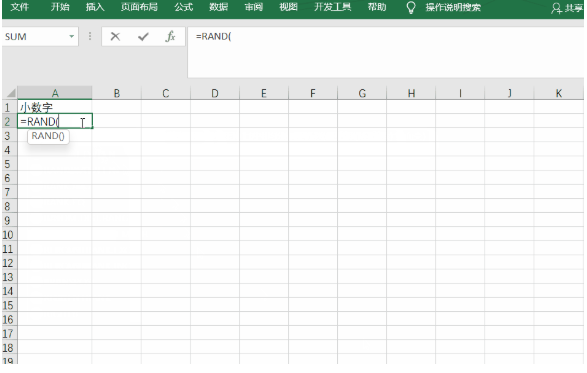Click the Share person icon
The width and height of the screenshot is (587, 373).
pyautogui.click(x=556, y=8)
